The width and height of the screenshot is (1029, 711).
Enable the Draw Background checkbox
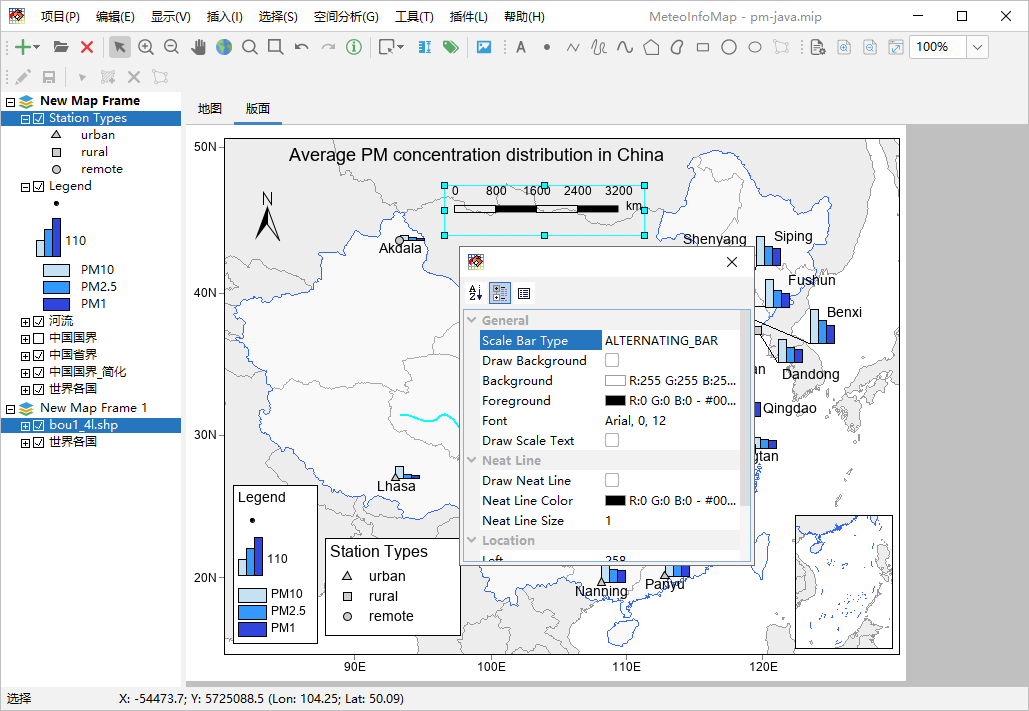click(612, 361)
